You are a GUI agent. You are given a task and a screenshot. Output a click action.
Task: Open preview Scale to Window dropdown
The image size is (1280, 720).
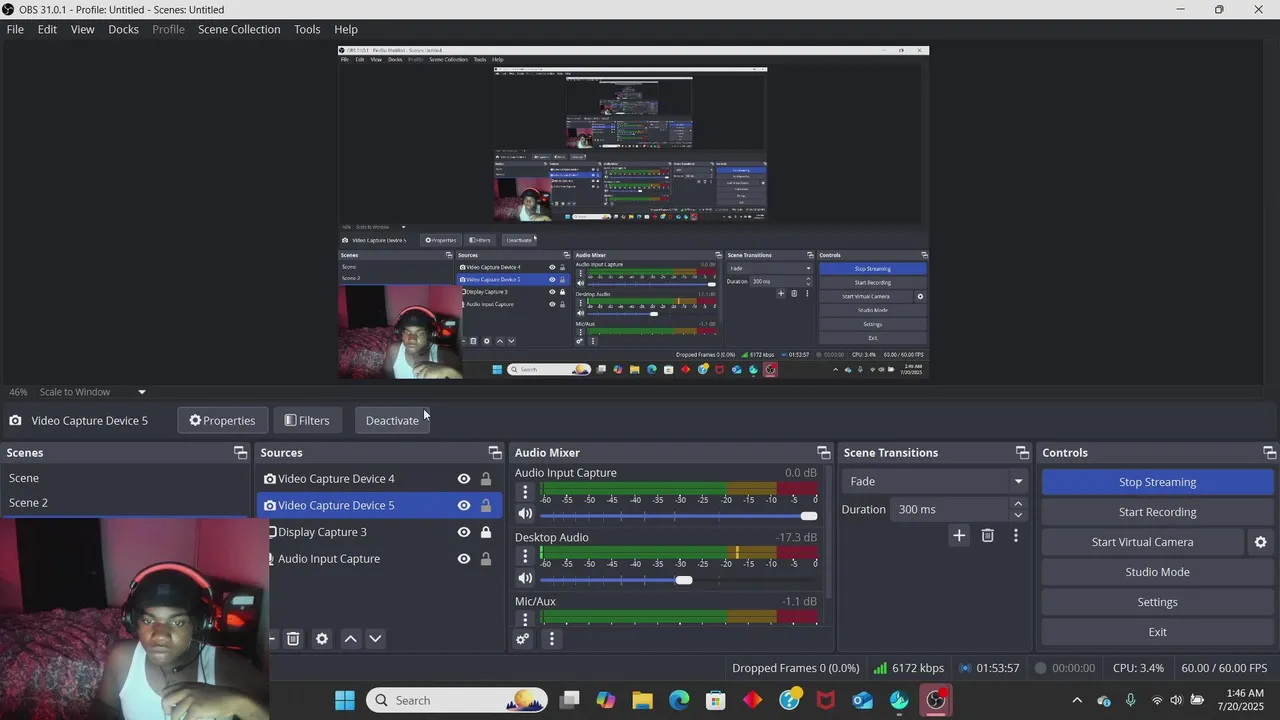point(93,392)
